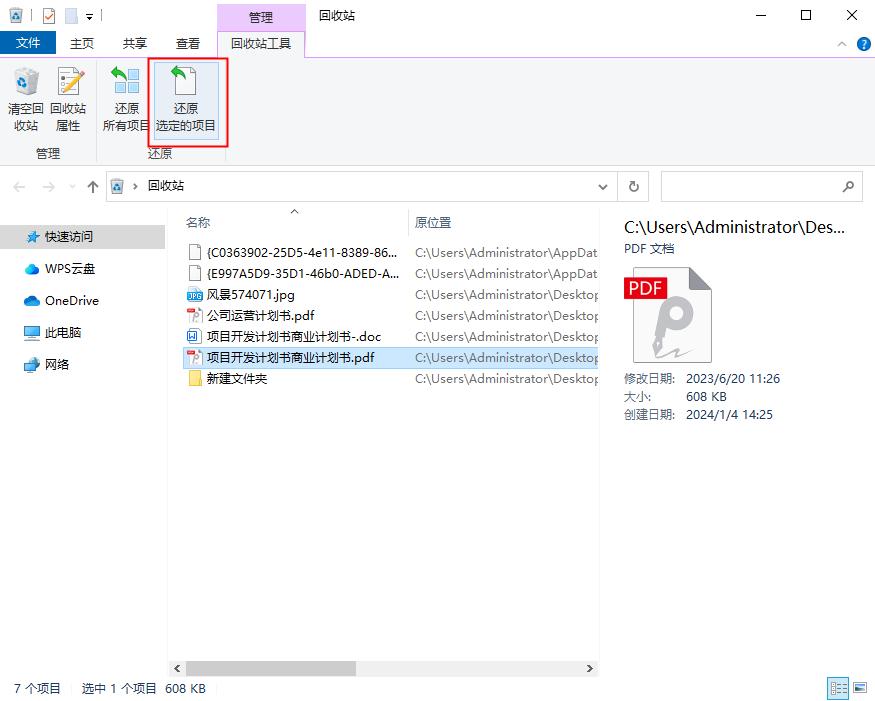Open the recent locations dropdown arrow
875x701 pixels.
point(72,187)
